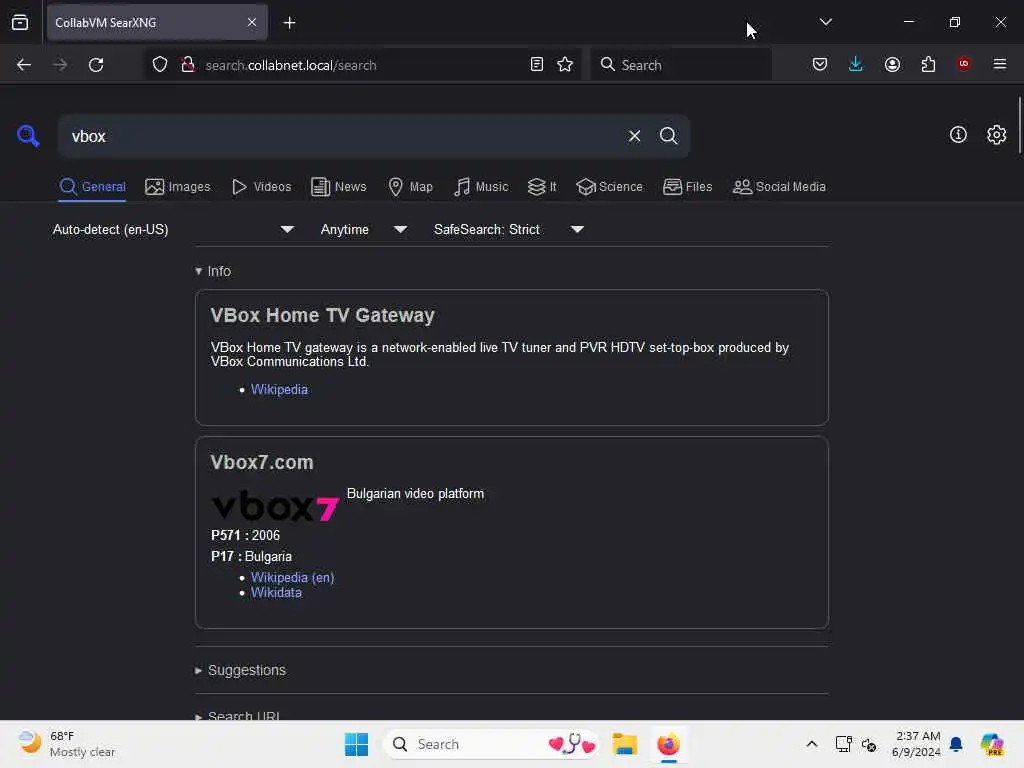
Task: Open SearXNG preferences gear
Action: pos(996,135)
